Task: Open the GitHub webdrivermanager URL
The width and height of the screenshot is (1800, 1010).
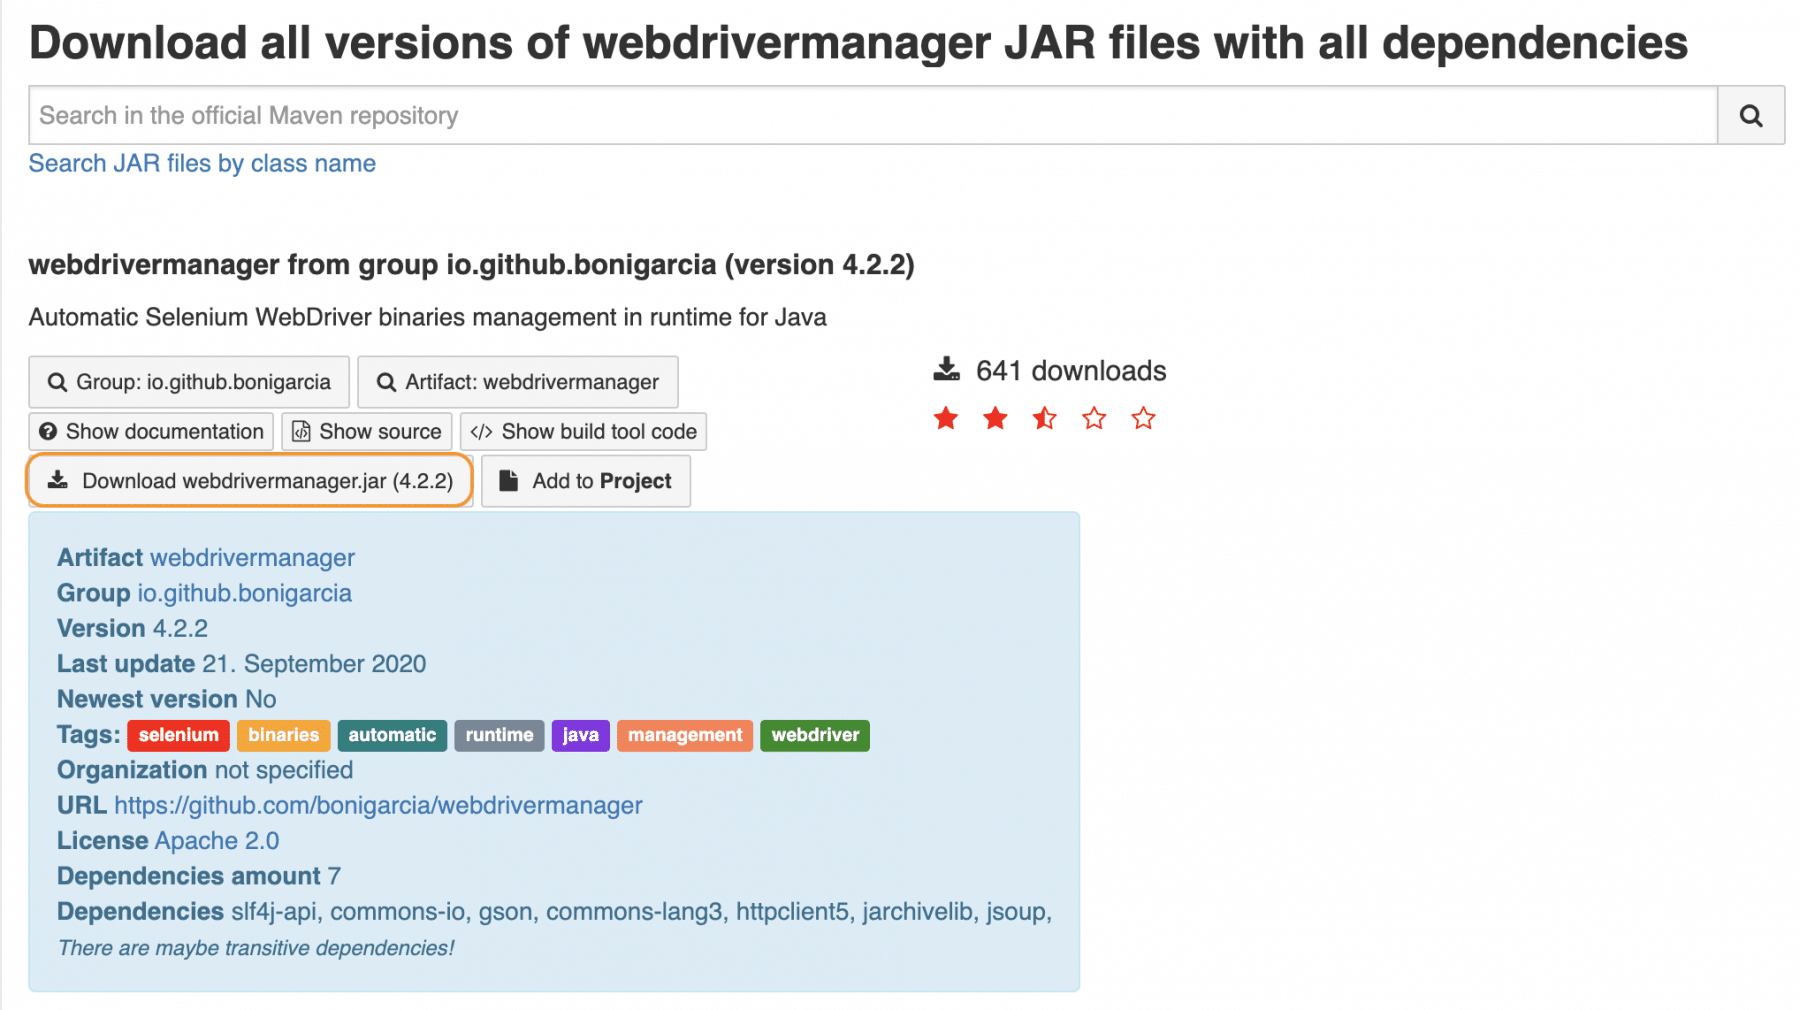Action: click(378, 805)
